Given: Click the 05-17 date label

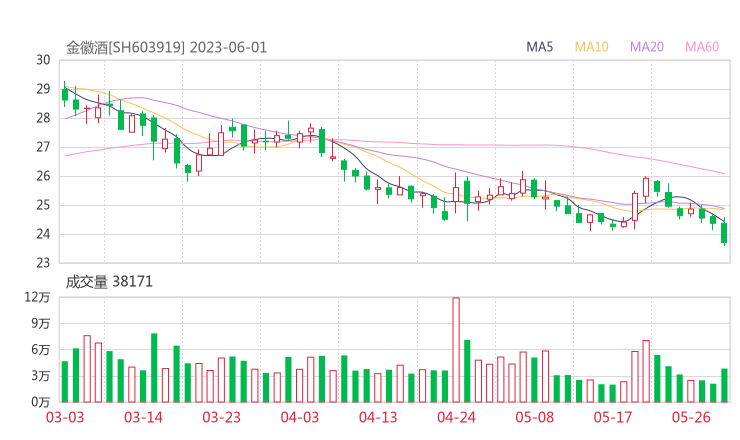Looking at the screenshot, I should pyautogui.click(x=613, y=417).
